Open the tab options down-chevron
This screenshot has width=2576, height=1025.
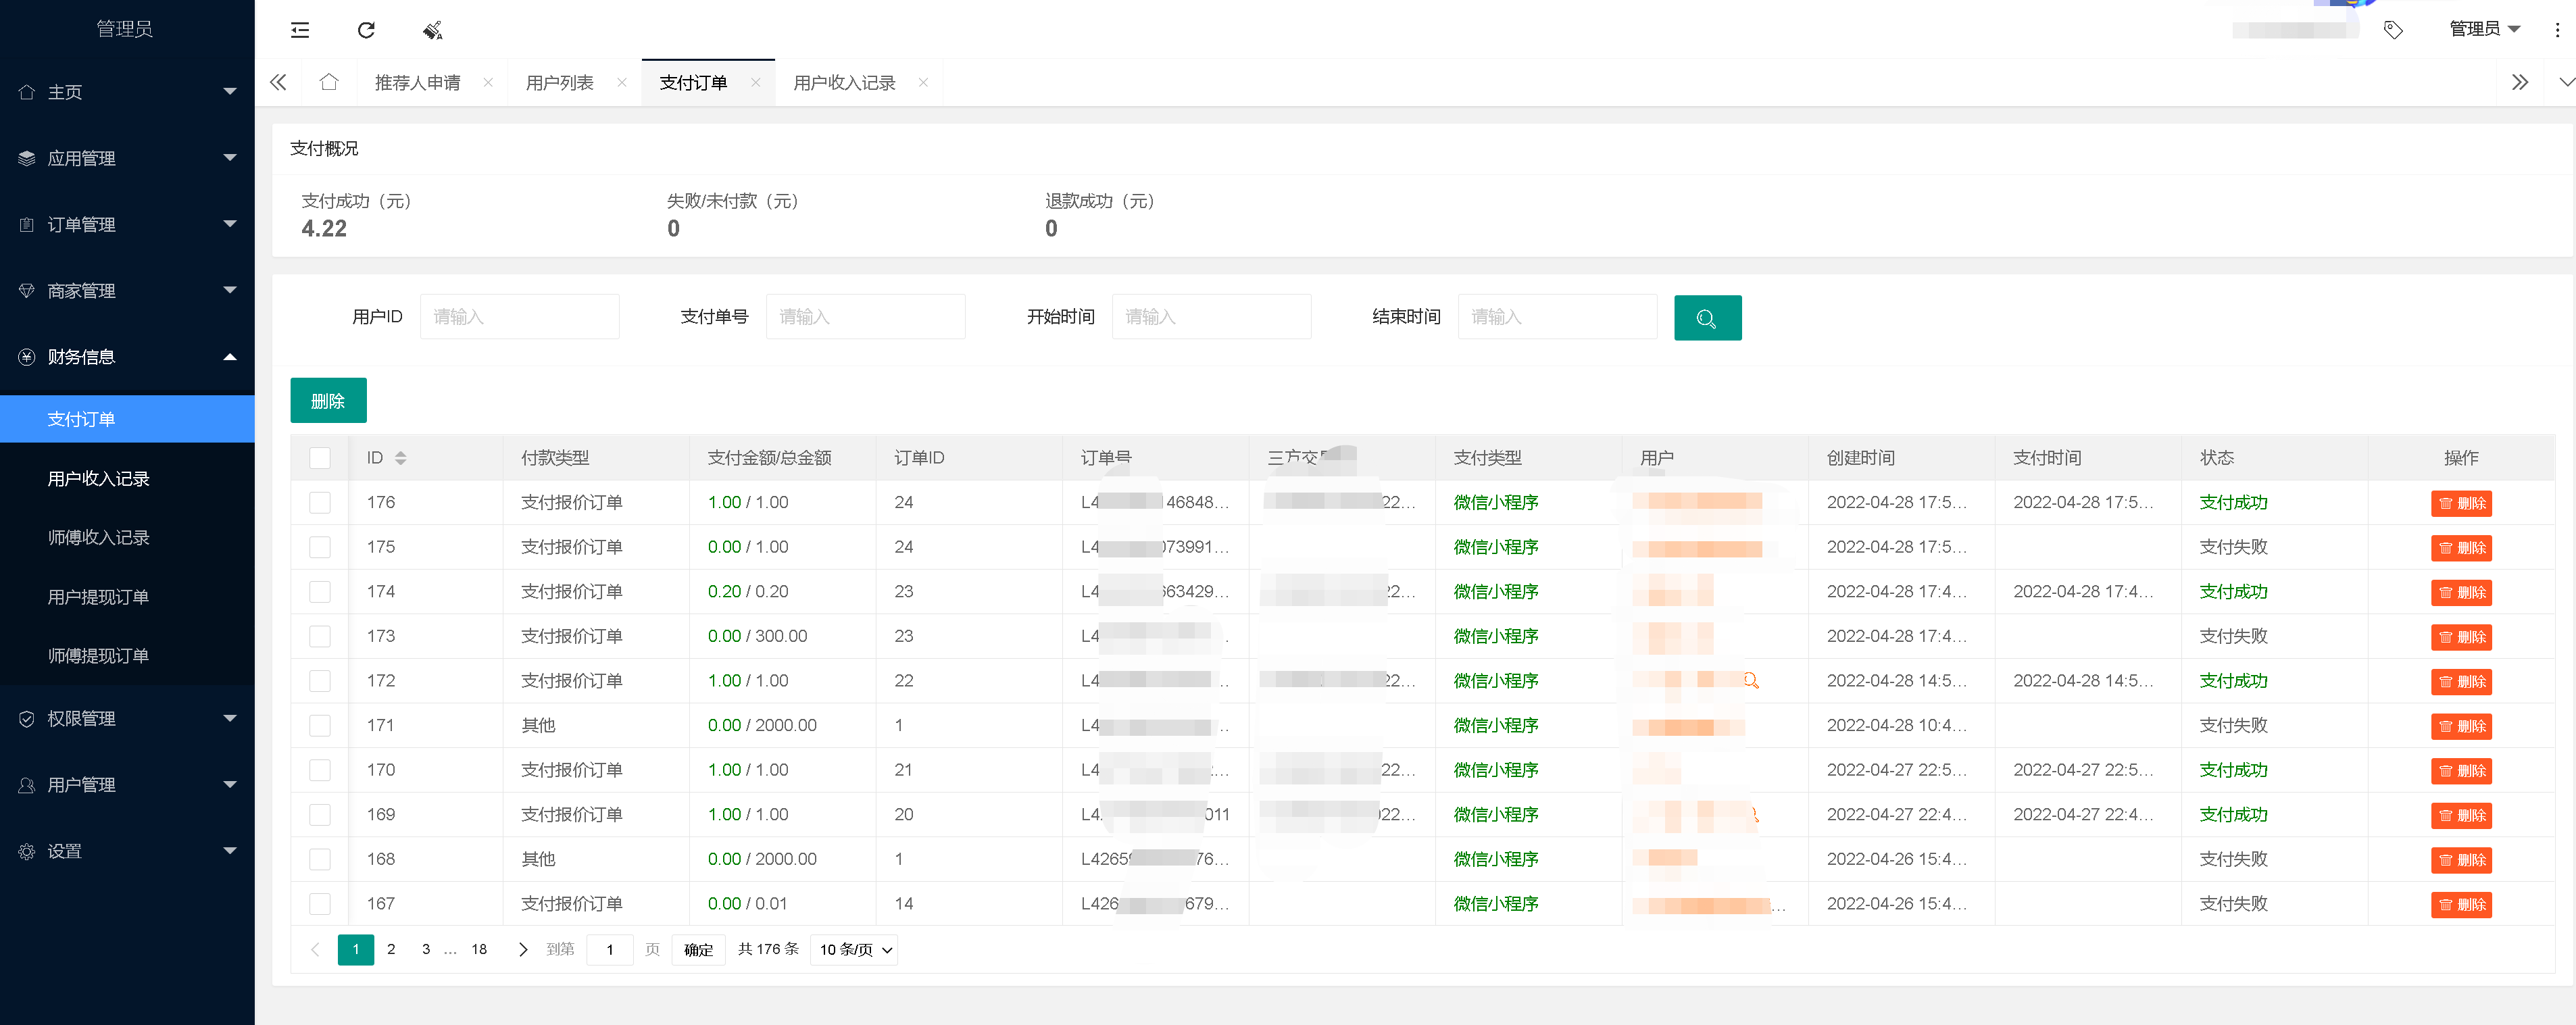(2566, 82)
